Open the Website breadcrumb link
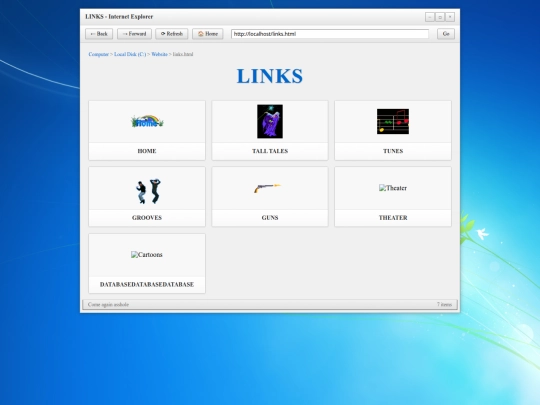Screen dimensions: 540x405 [159, 54]
